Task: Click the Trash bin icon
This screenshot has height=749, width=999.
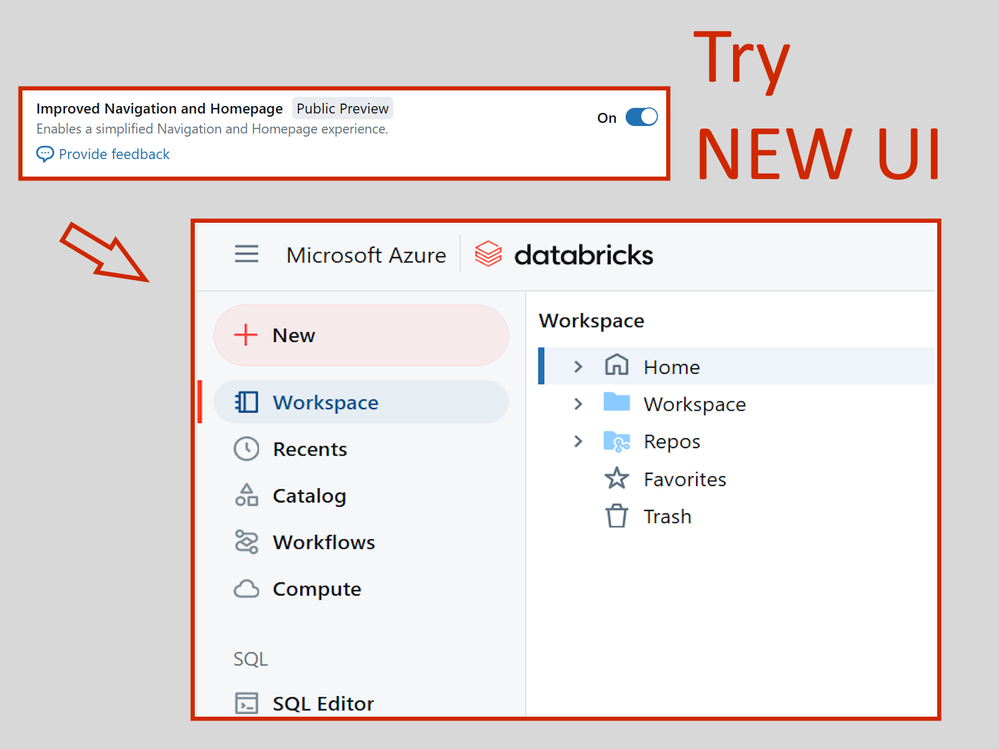Action: [617, 516]
